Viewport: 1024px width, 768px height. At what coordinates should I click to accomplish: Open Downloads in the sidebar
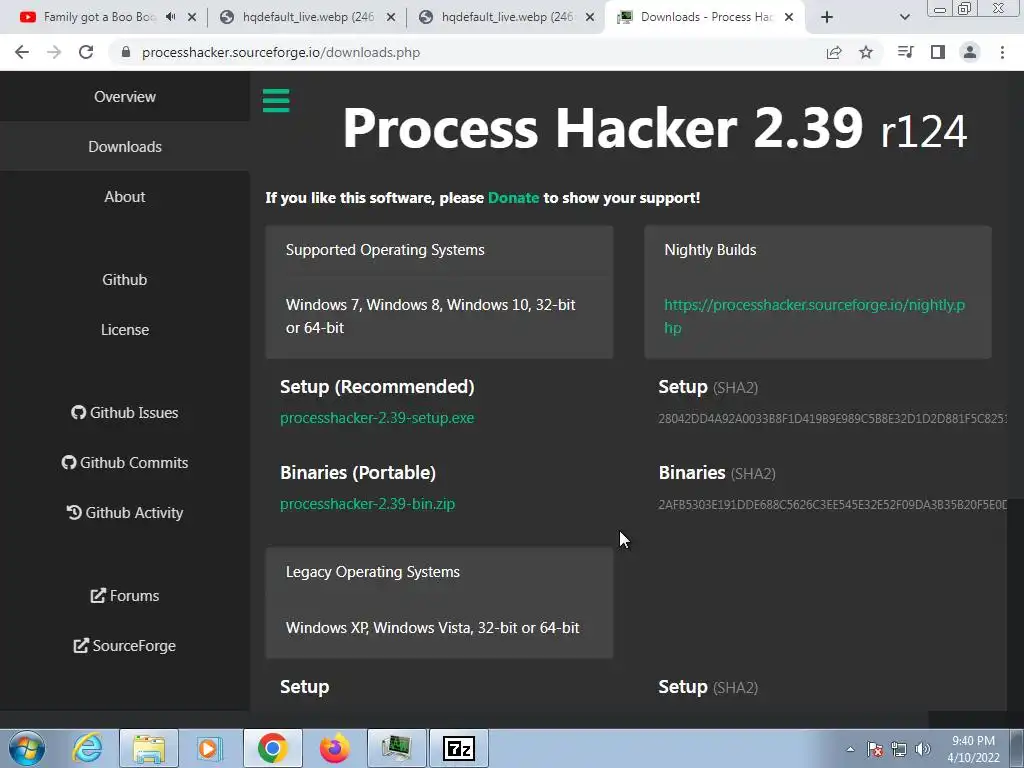(x=125, y=146)
